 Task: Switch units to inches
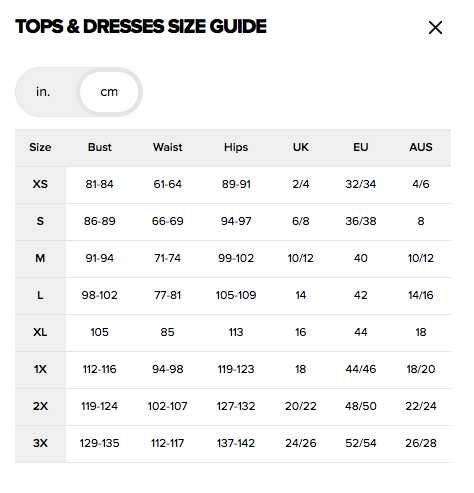(43, 92)
